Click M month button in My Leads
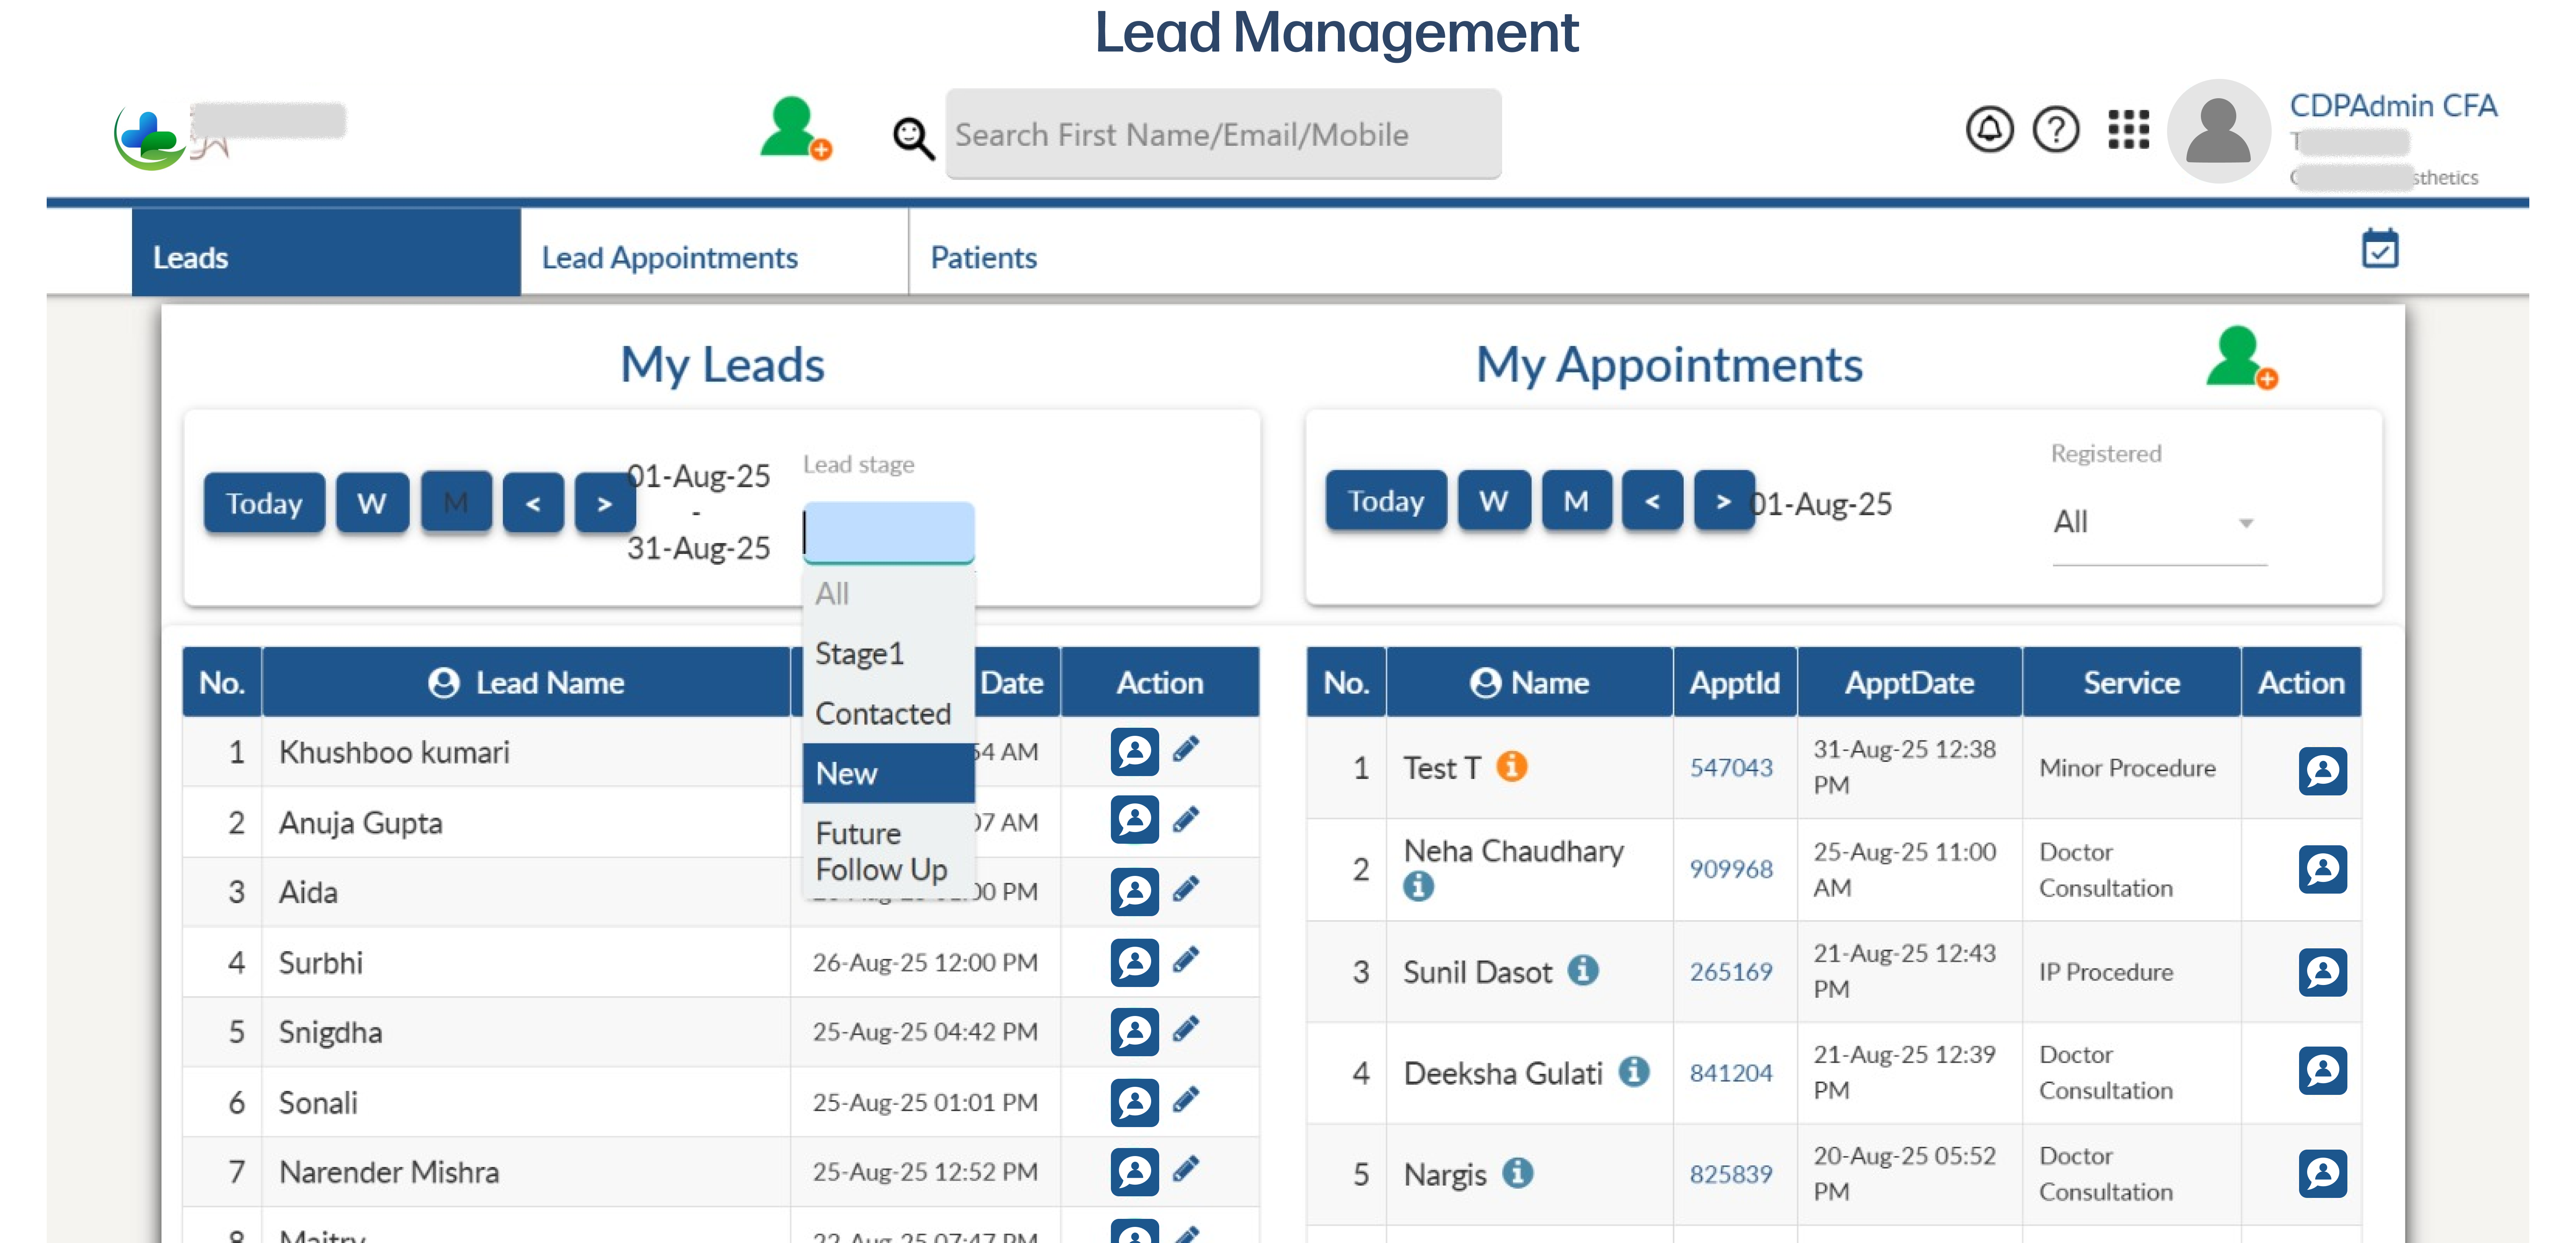Screen dimensions: 2576x1243 pyautogui.click(x=456, y=502)
